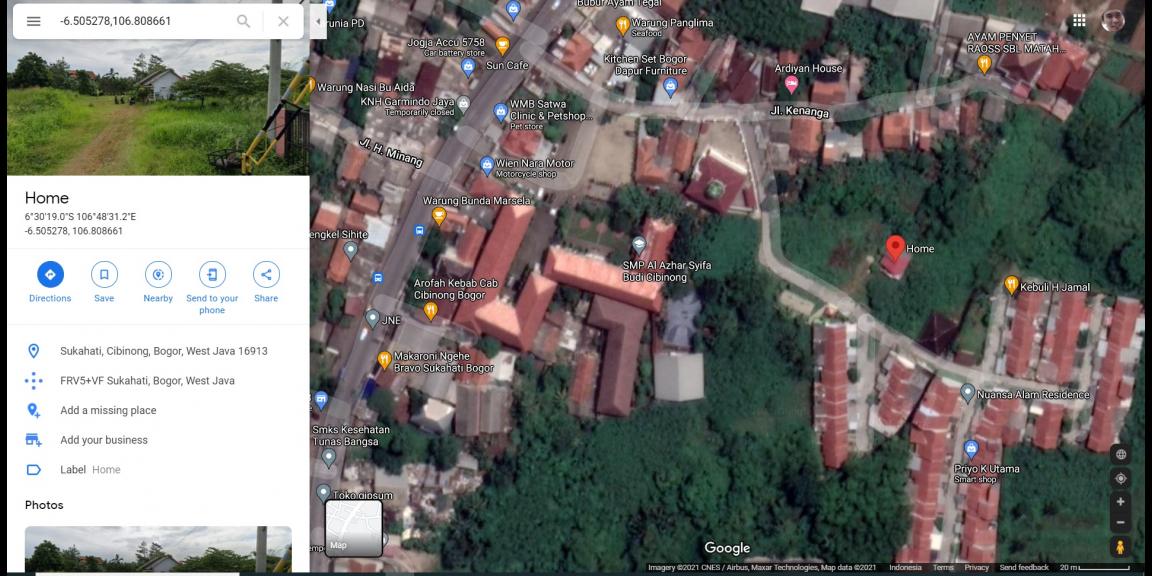Zoom out using the minus control
This screenshot has height=576, width=1152.
[1120, 520]
